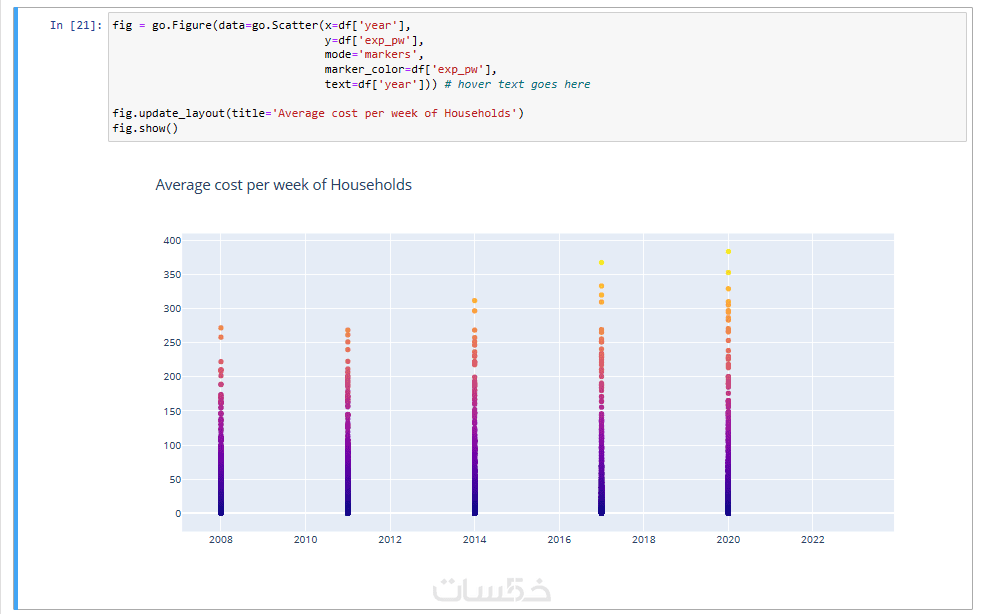Image resolution: width=984 pixels, height=614 pixels.
Task: Click the highest orange marker for 2008
Action: click(221, 328)
